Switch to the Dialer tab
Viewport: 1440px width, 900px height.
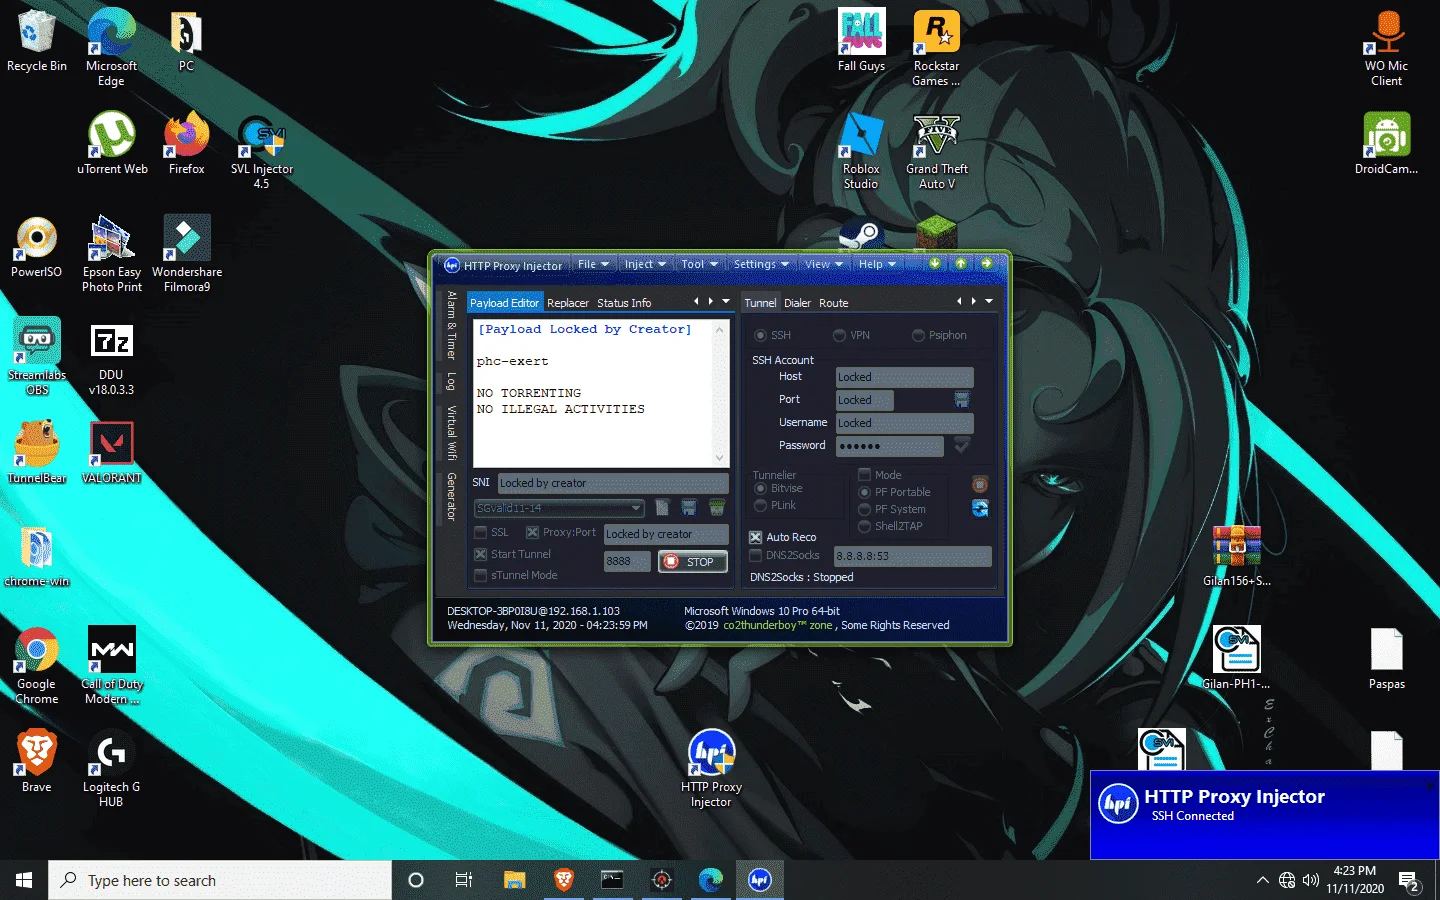pyautogui.click(x=797, y=303)
